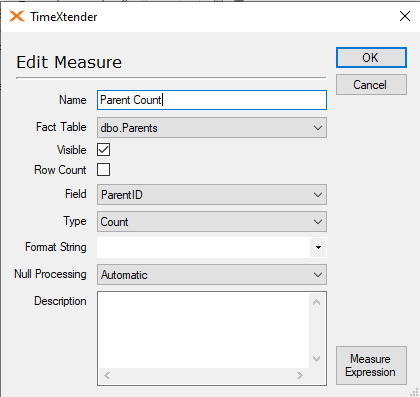The width and height of the screenshot is (420, 397).
Task: Click the dialog resize grip corner
Action: (413, 392)
